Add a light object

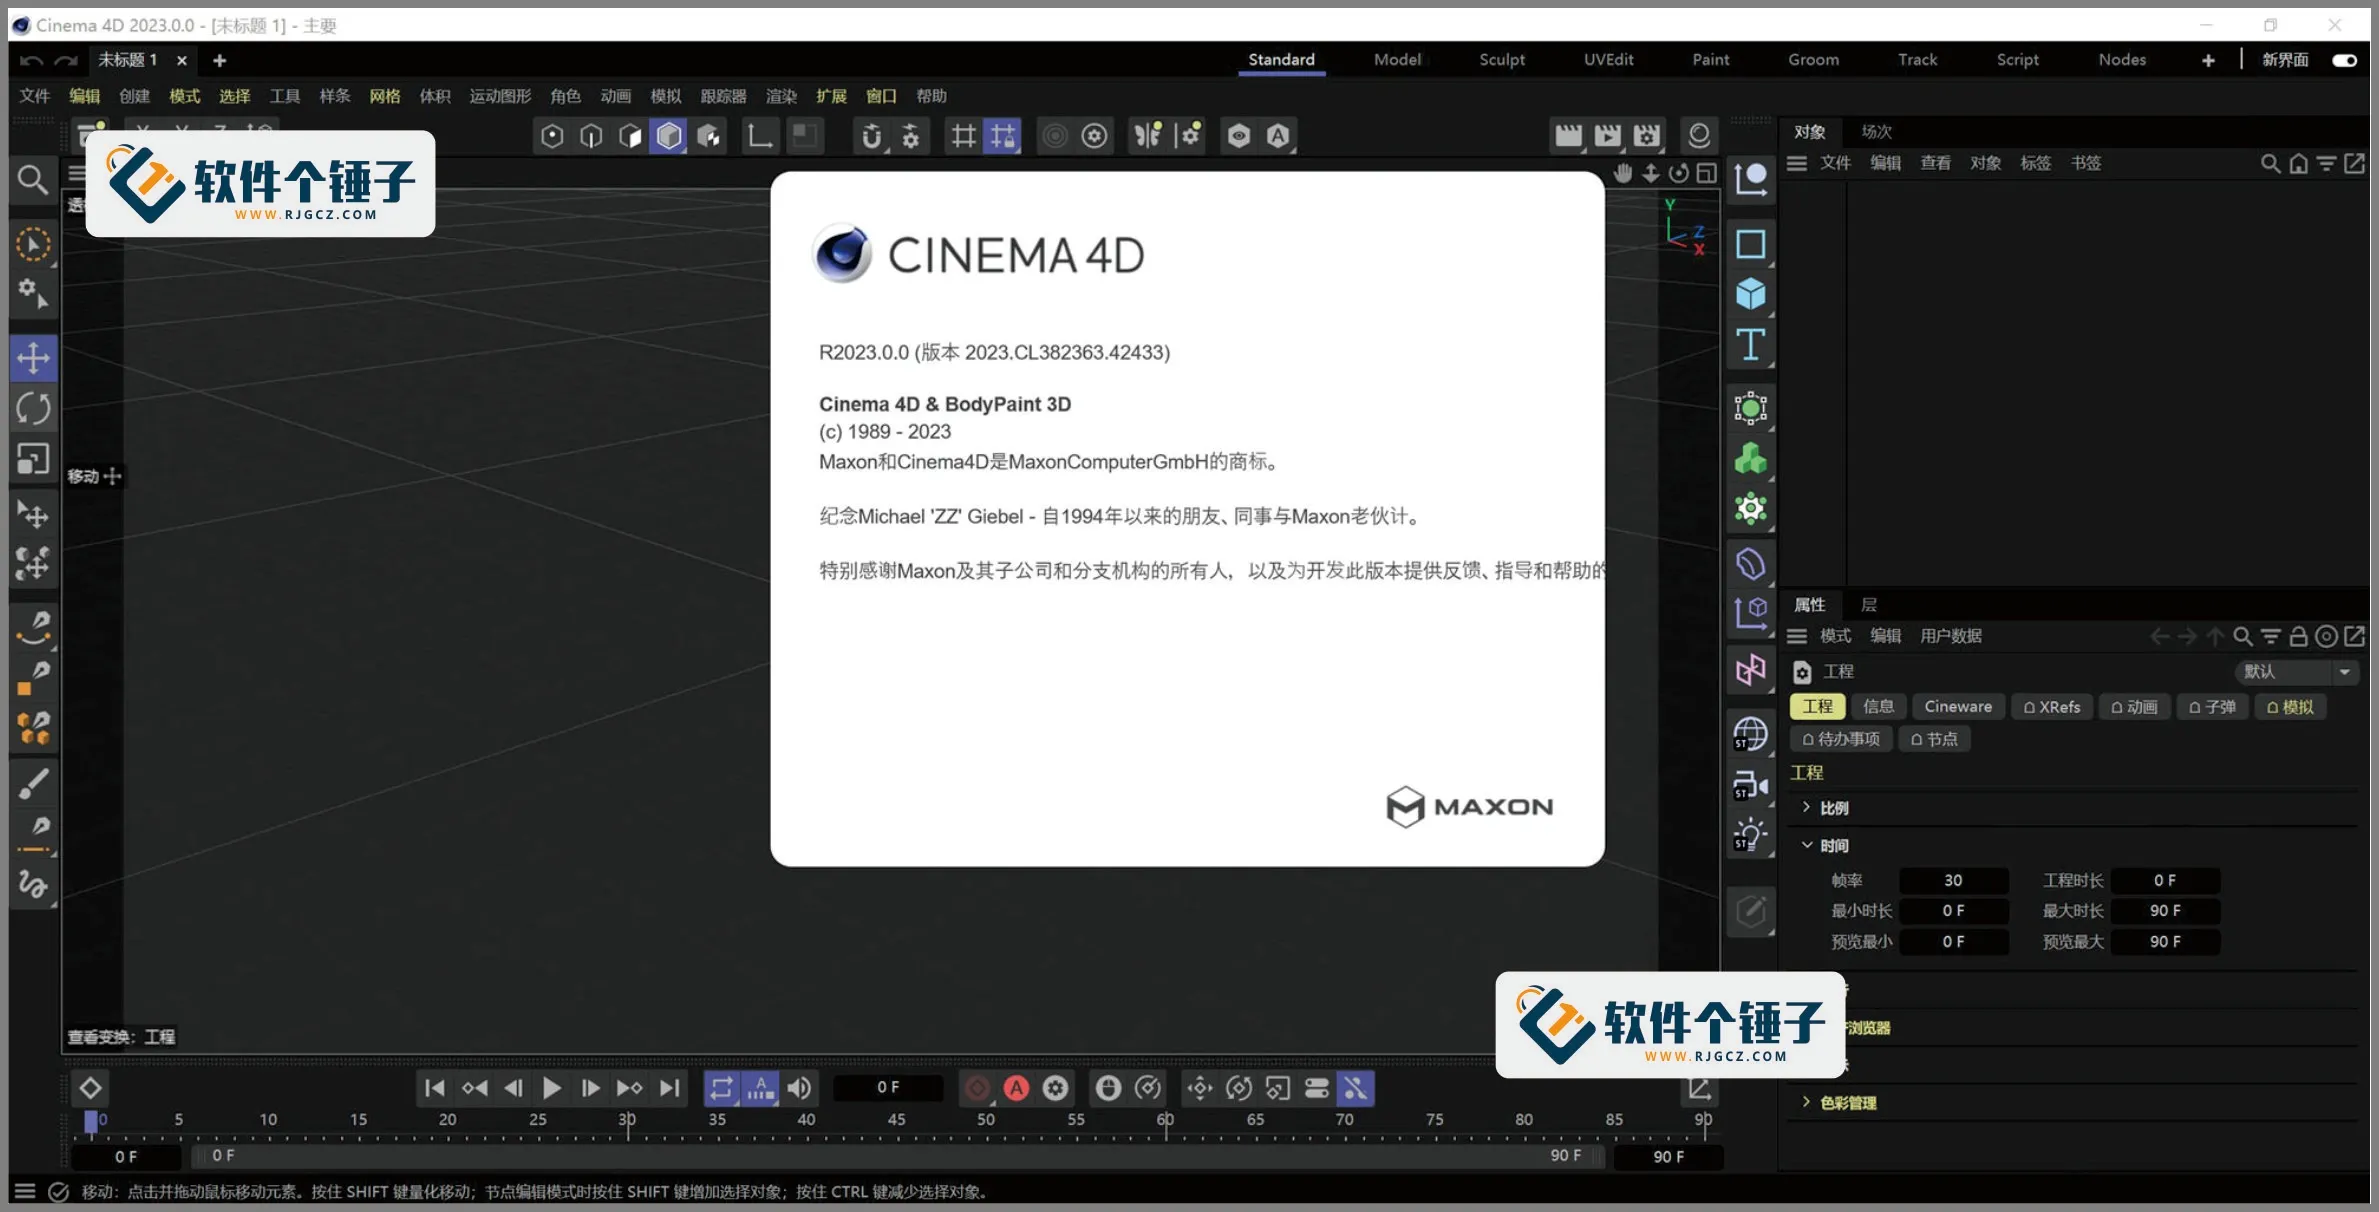pyautogui.click(x=1750, y=835)
